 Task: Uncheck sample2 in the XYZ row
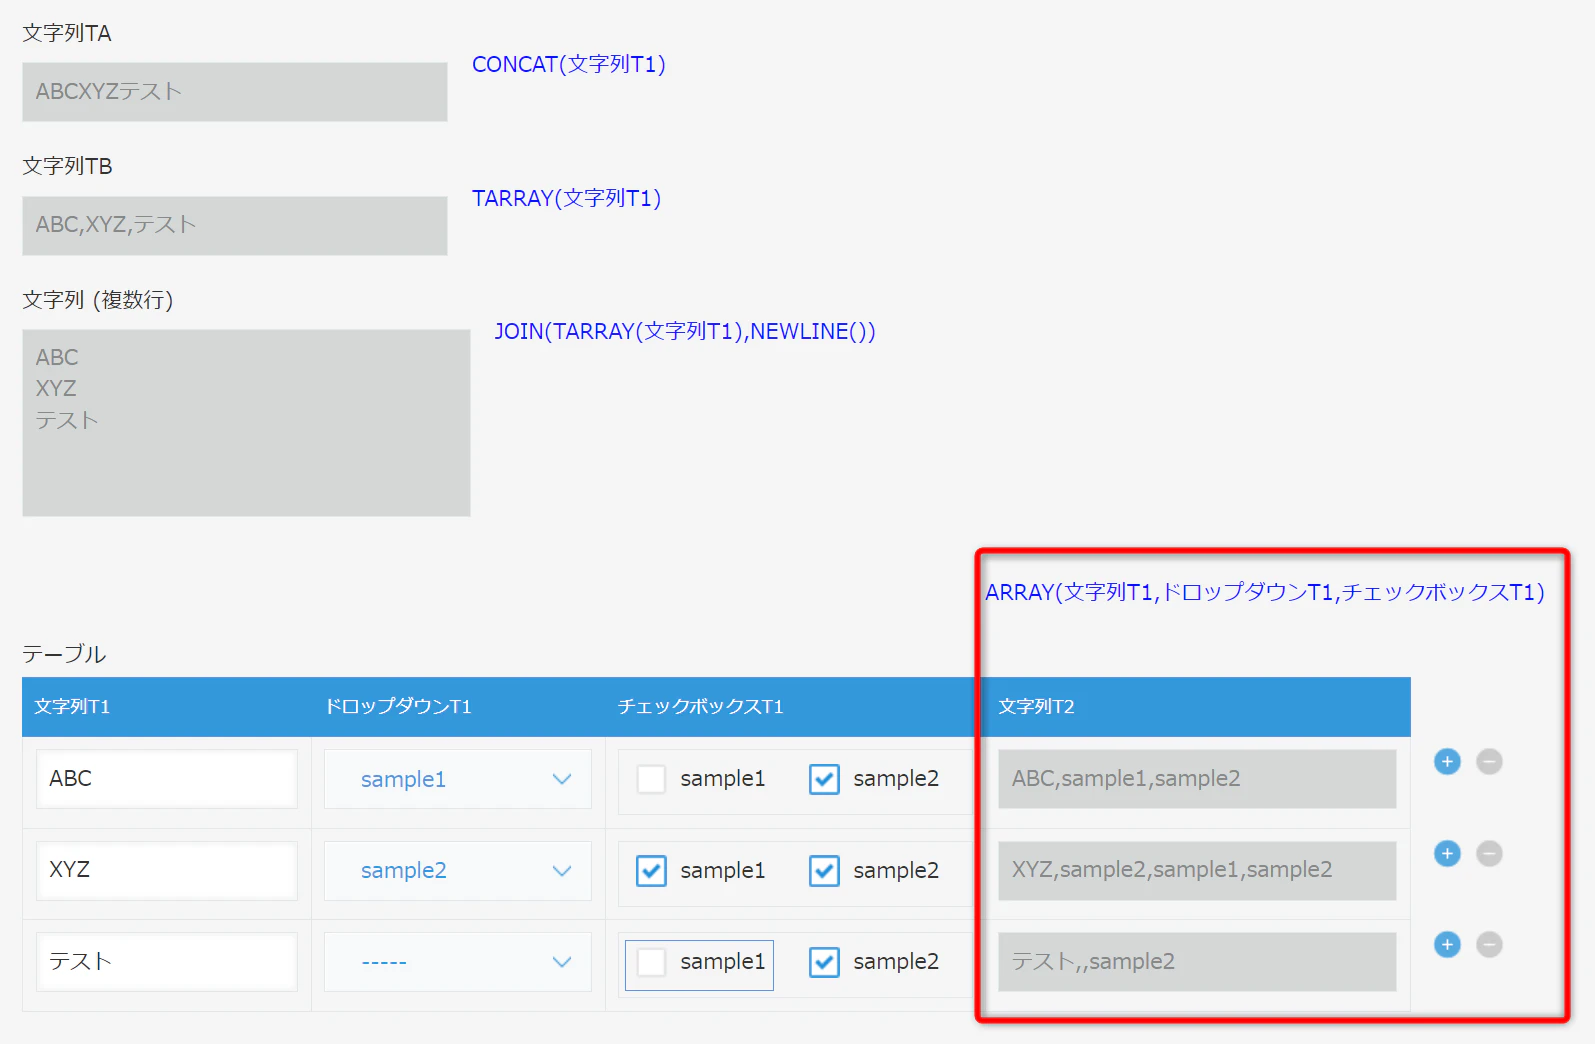click(824, 871)
